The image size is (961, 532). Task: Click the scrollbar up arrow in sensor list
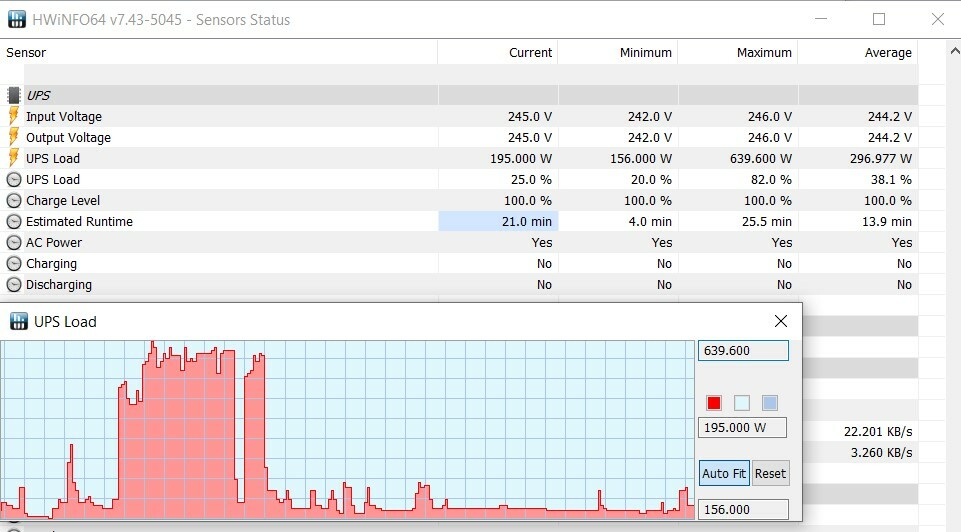[954, 51]
